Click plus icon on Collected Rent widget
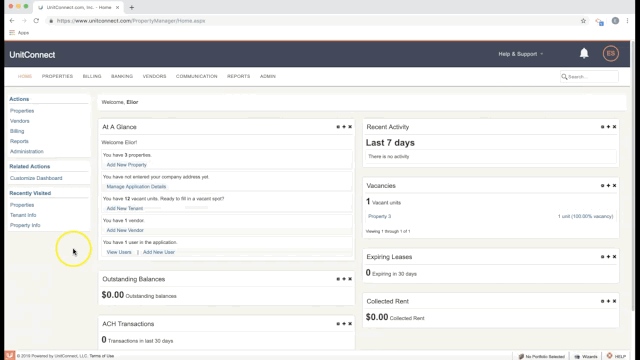640x360 pixels. tap(608, 301)
